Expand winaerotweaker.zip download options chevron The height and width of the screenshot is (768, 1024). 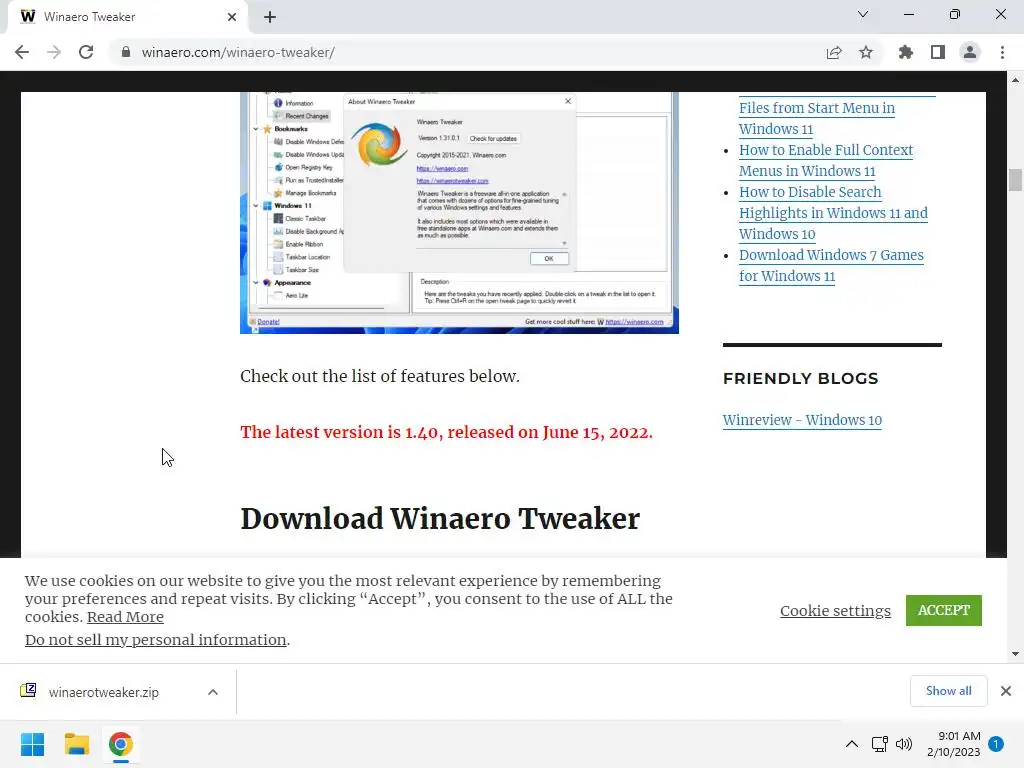pos(213,692)
